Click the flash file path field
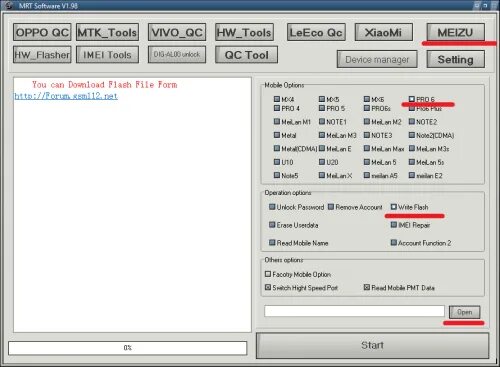The width and height of the screenshot is (500, 367). pos(354,311)
